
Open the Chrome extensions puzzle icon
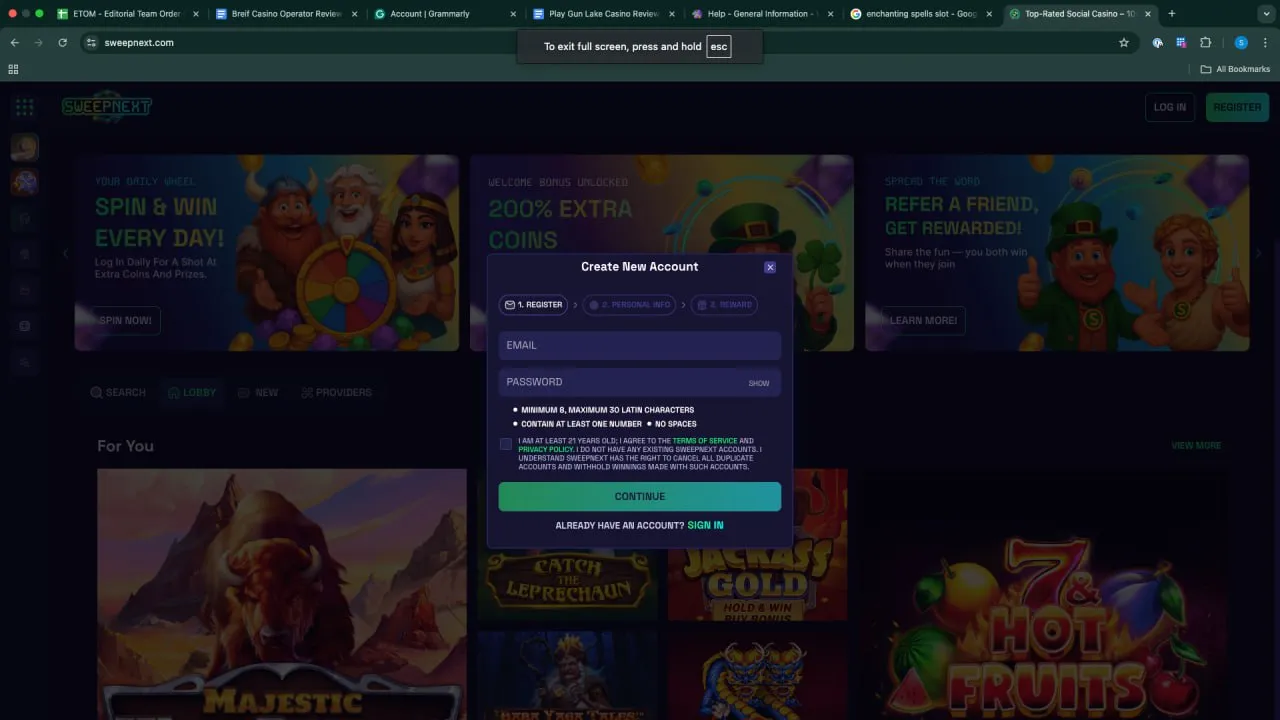point(1205,43)
